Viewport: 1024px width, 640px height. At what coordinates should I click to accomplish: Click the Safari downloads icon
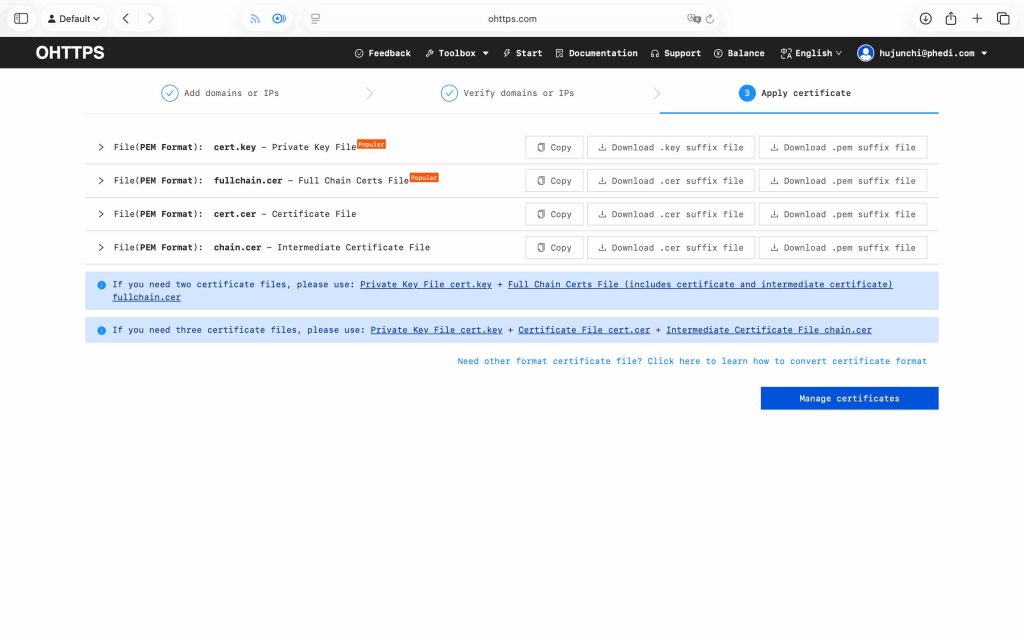click(x=925, y=18)
